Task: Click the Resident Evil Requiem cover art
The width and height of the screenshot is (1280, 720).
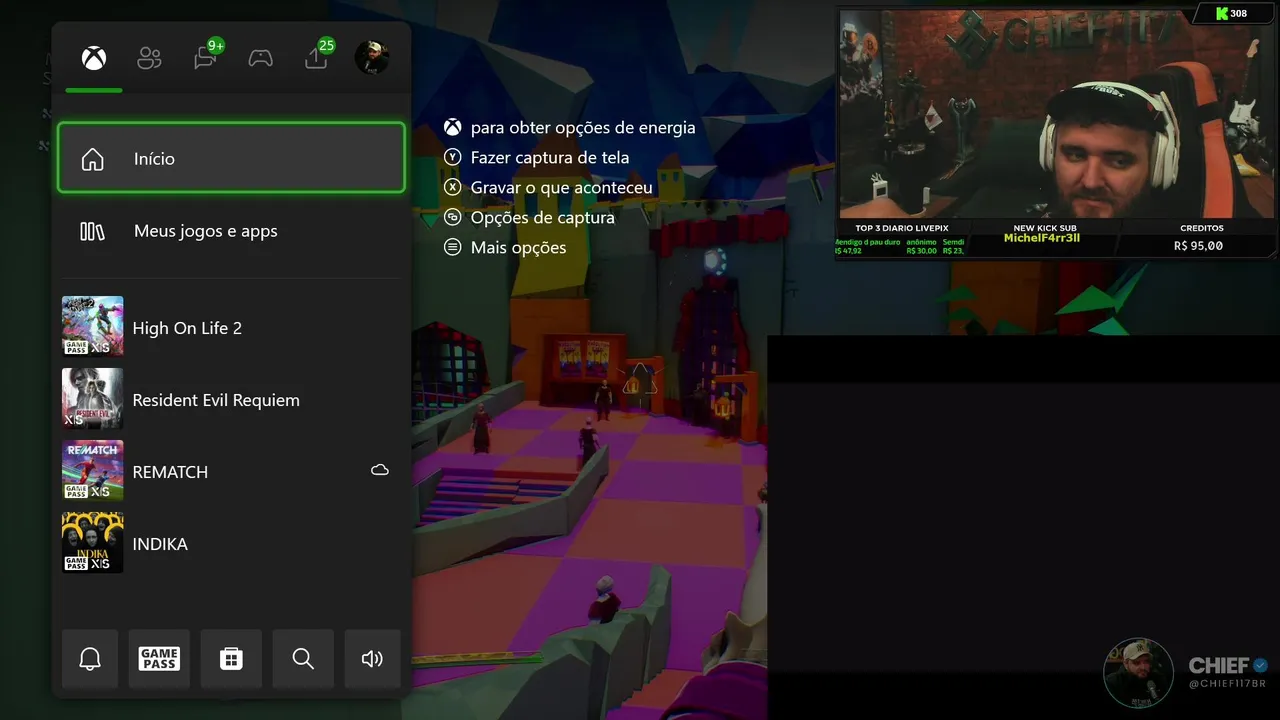Action: (x=93, y=398)
